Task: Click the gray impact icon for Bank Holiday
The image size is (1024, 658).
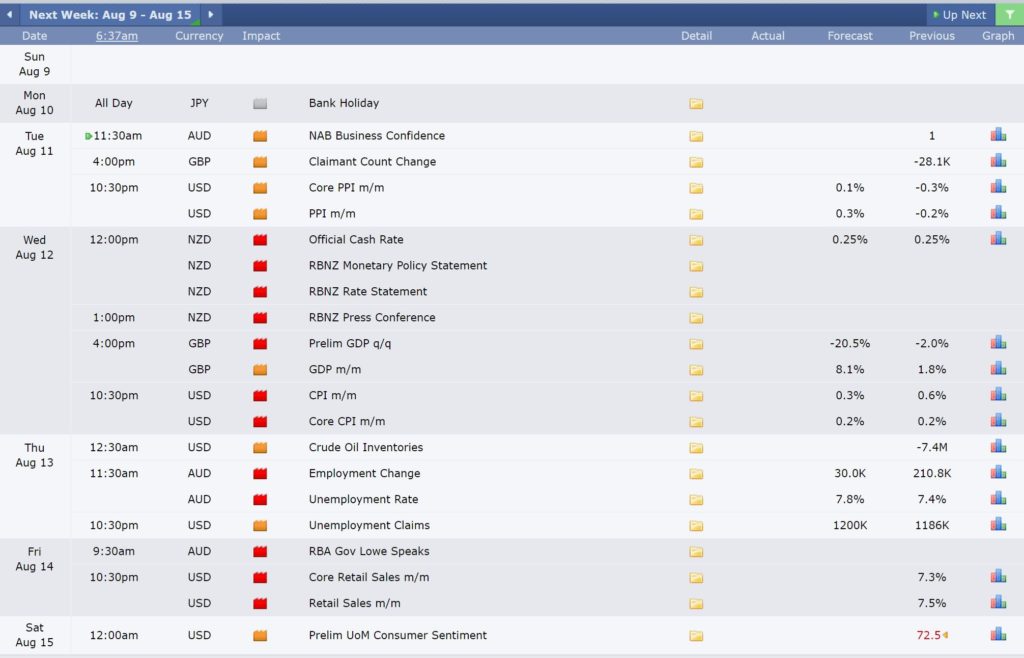Action: (260, 103)
